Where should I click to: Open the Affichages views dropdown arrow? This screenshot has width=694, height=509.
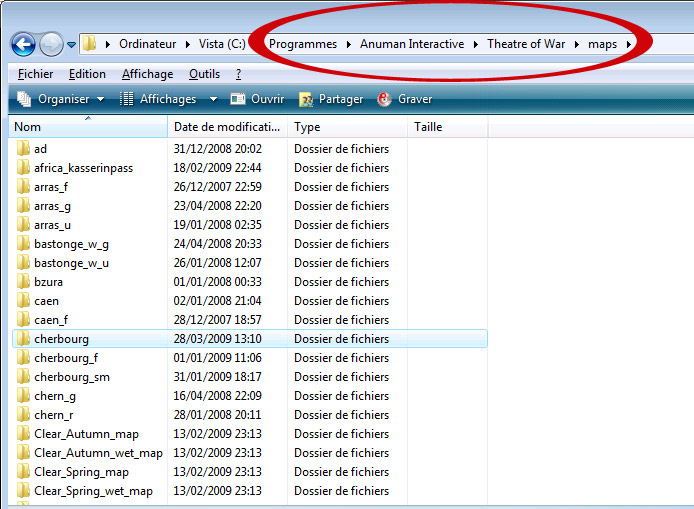[x=213, y=99]
